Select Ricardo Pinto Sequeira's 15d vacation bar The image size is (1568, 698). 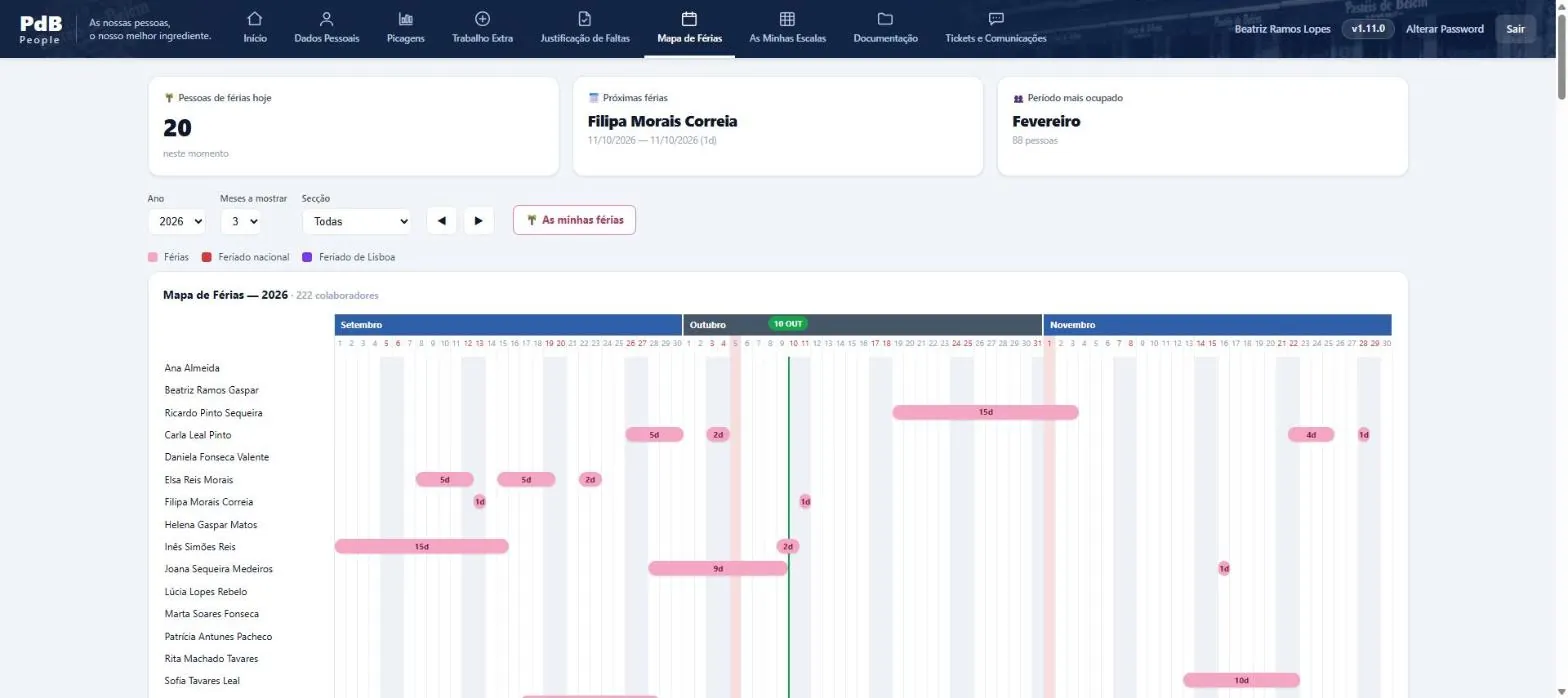click(x=985, y=412)
